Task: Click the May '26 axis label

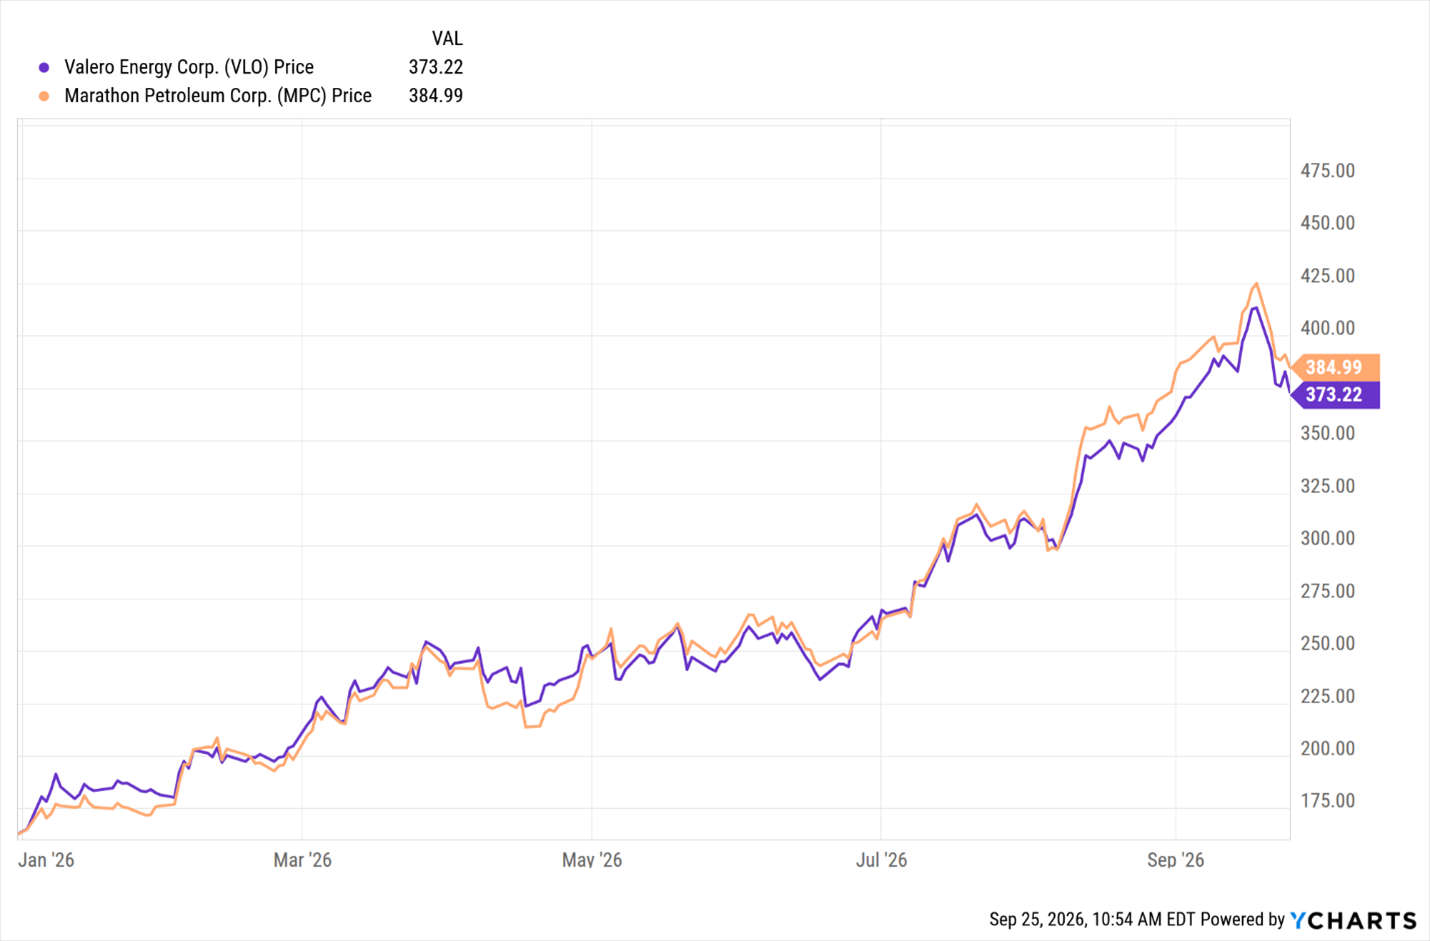Action: pyautogui.click(x=592, y=860)
